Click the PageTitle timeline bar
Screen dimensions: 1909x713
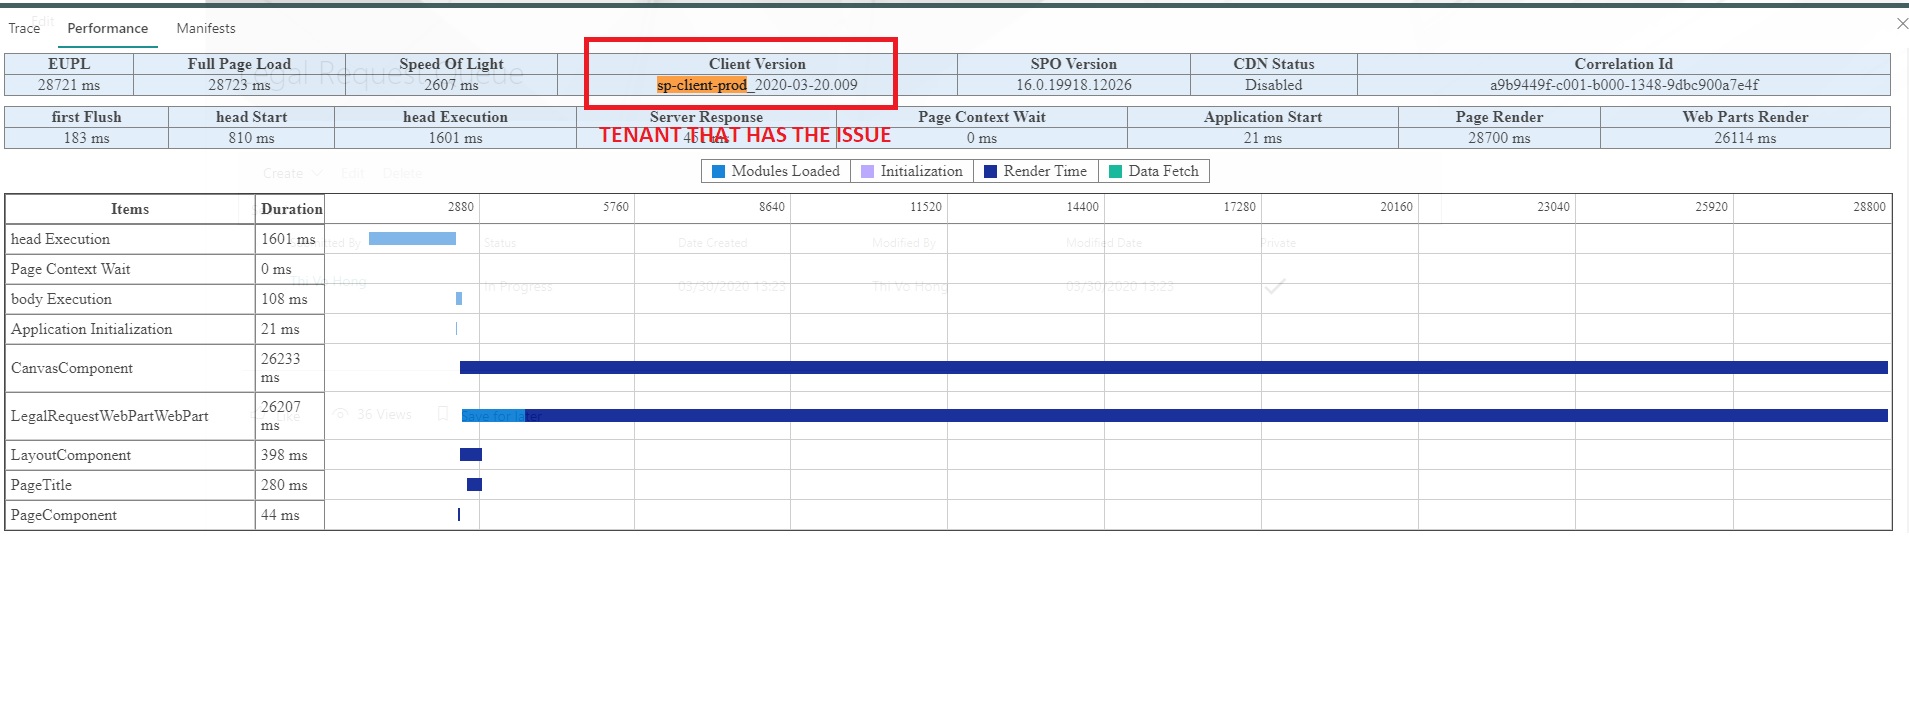point(474,485)
